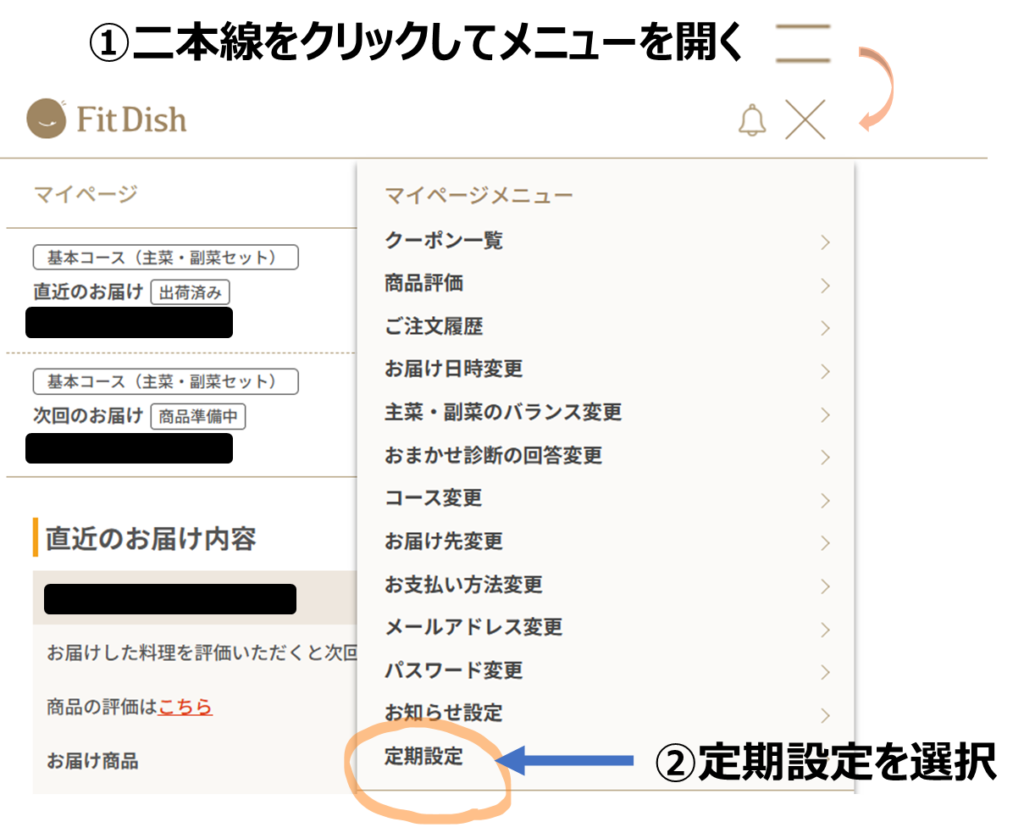Click the 出荷済み status badge
This screenshot has width=1024, height=833.
point(190,293)
